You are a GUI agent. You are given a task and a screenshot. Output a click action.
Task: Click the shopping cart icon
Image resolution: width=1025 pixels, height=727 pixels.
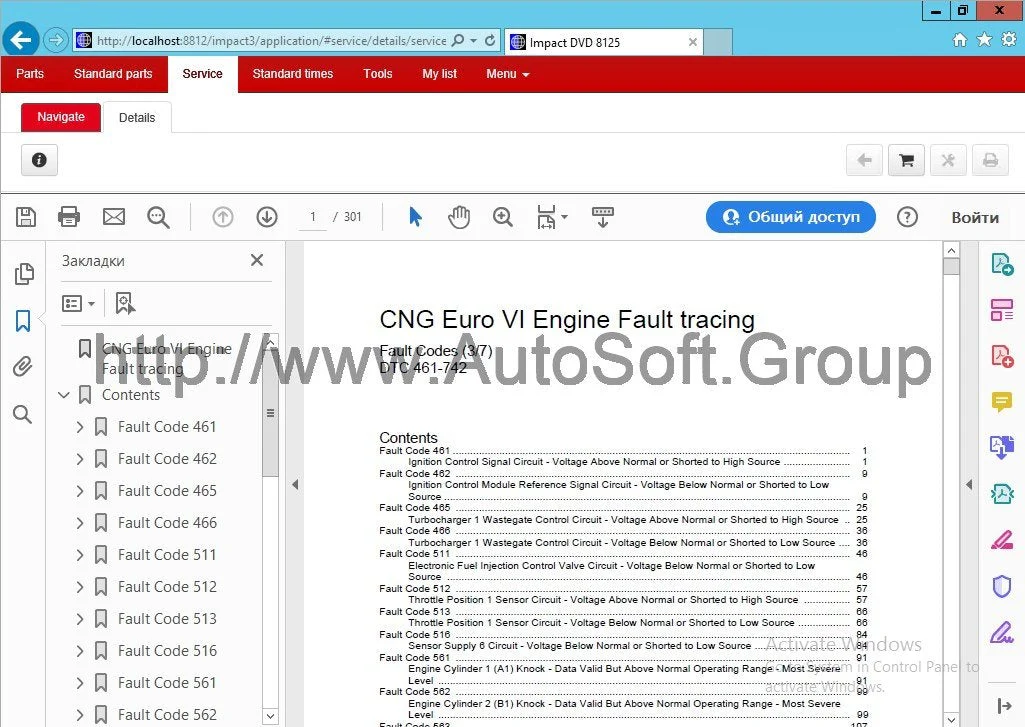[x=906, y=160]
